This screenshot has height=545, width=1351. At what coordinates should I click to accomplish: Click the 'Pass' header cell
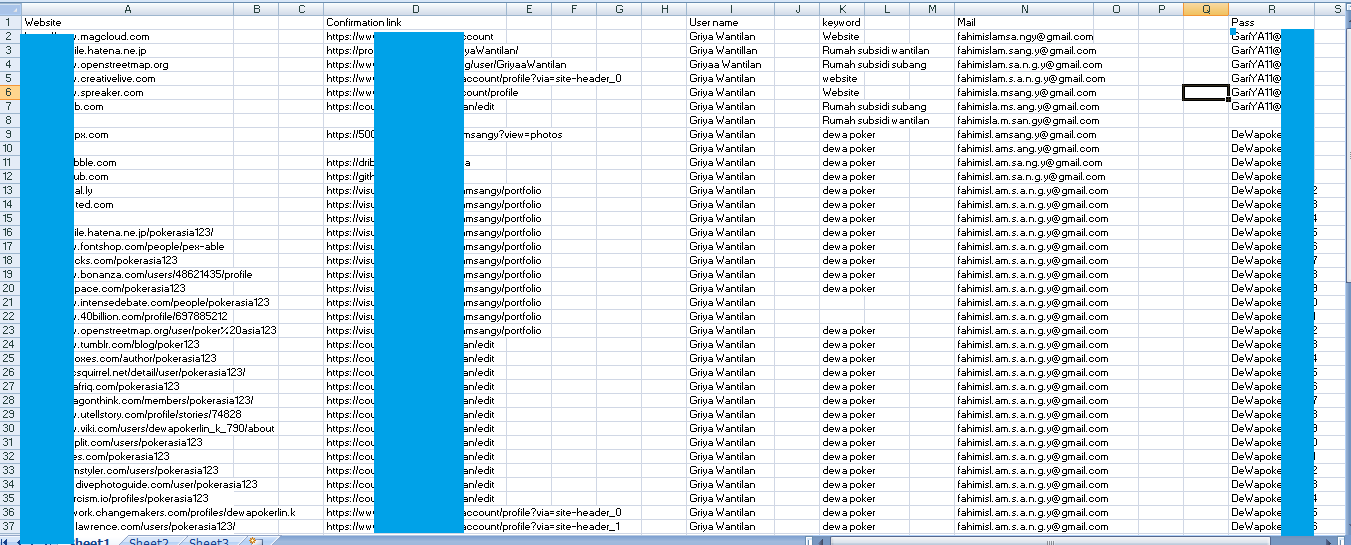[1243, 22]
